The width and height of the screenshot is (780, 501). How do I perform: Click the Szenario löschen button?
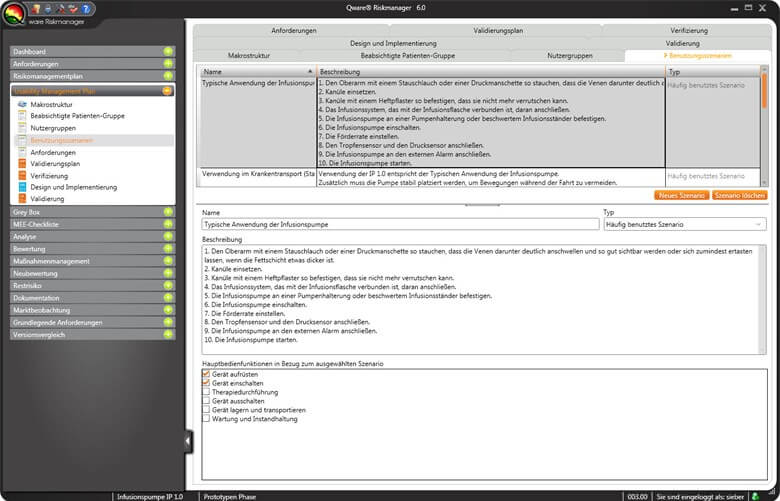740,196
